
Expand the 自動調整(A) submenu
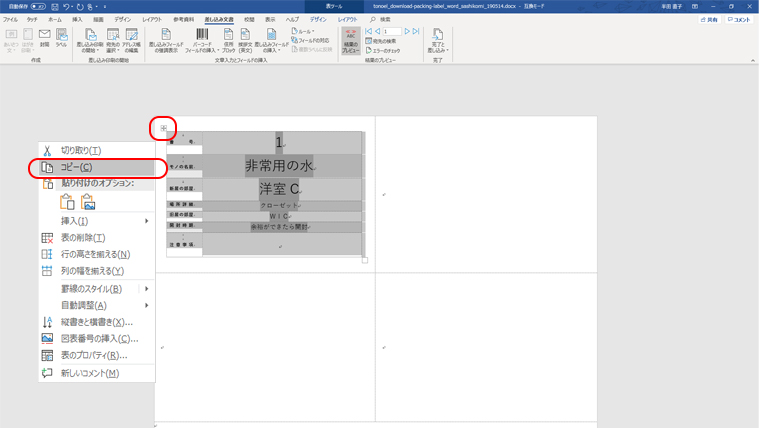point(146,306)
